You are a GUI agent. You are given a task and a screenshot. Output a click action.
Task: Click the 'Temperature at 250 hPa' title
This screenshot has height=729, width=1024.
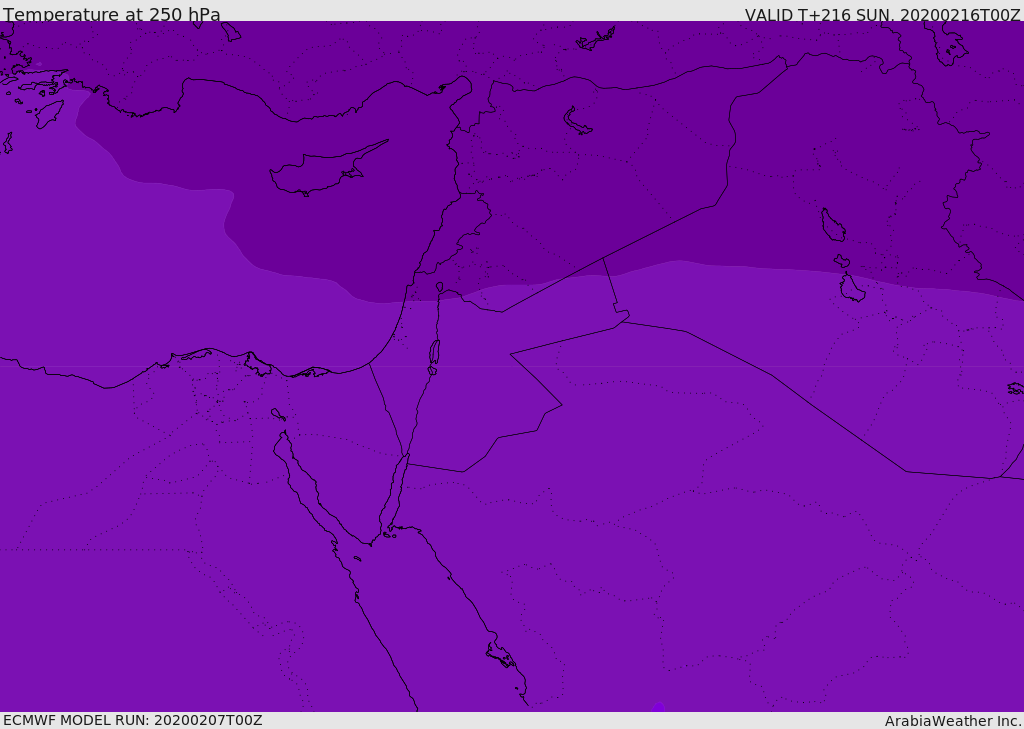pyautogui.click(x=112, y=14)
